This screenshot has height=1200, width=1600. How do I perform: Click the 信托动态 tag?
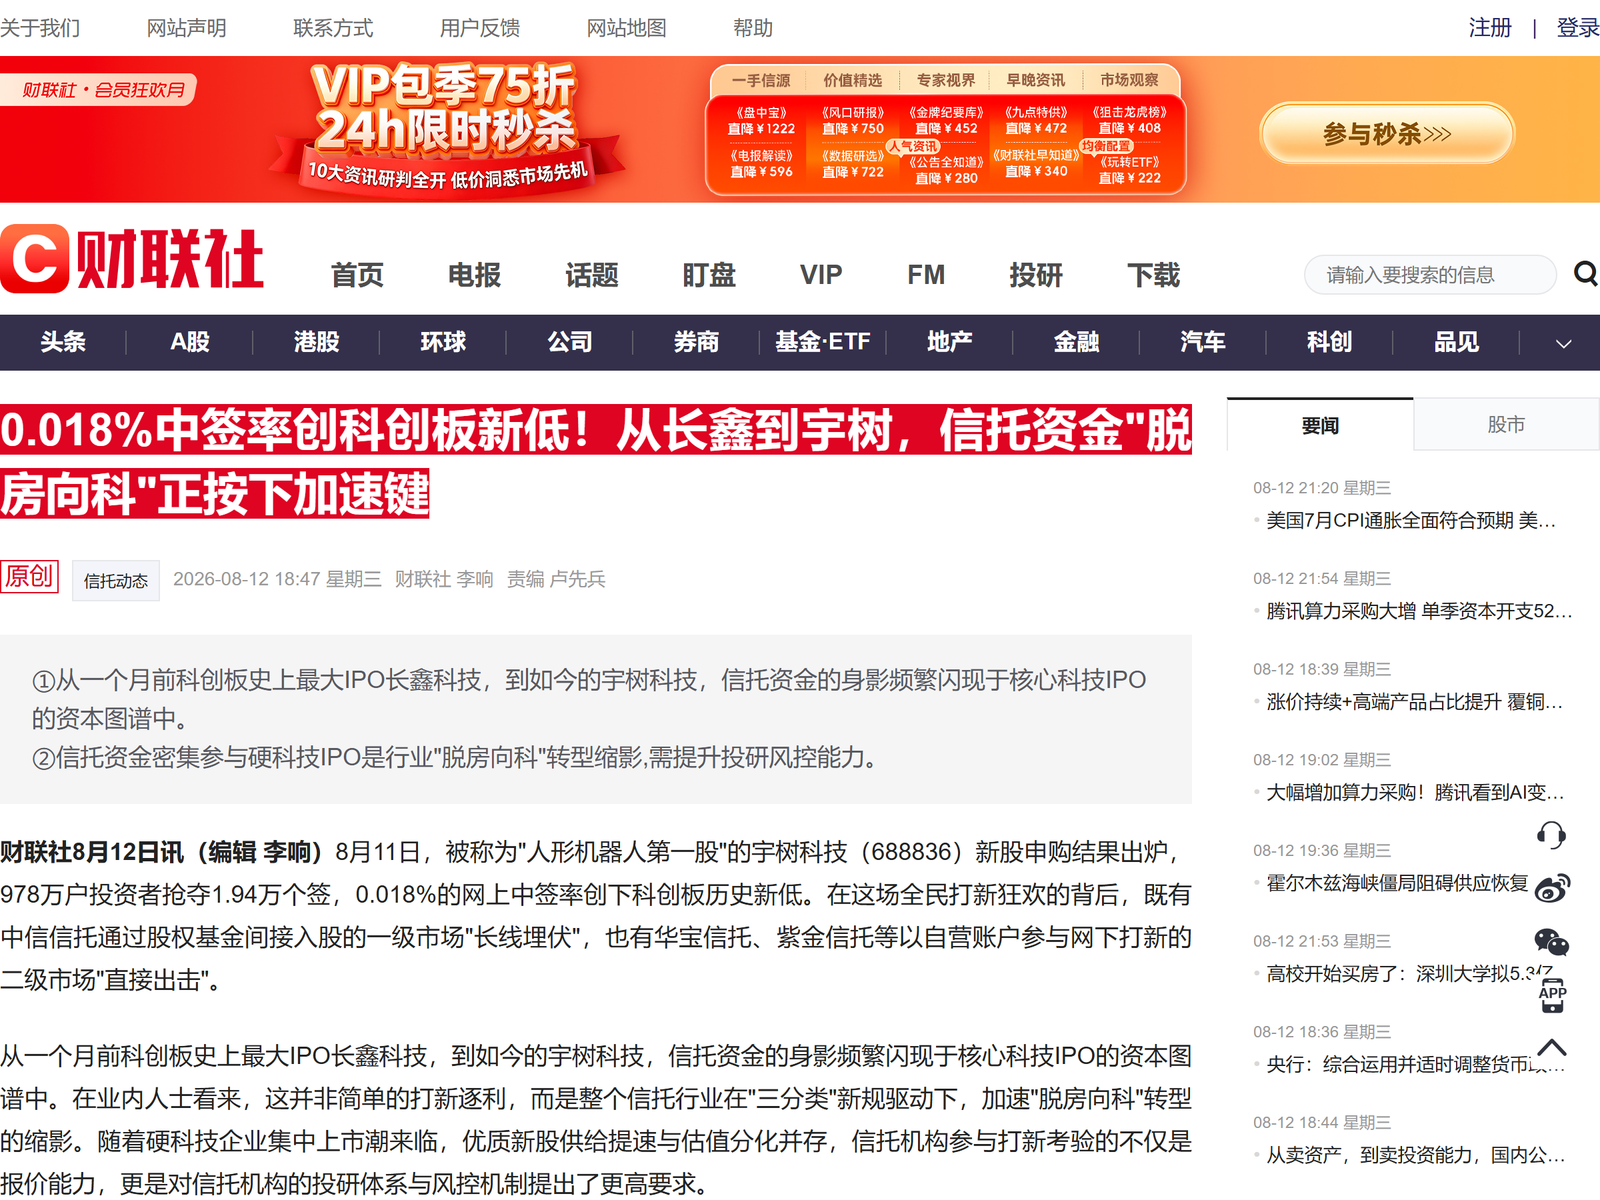click(x=116, y=581)
